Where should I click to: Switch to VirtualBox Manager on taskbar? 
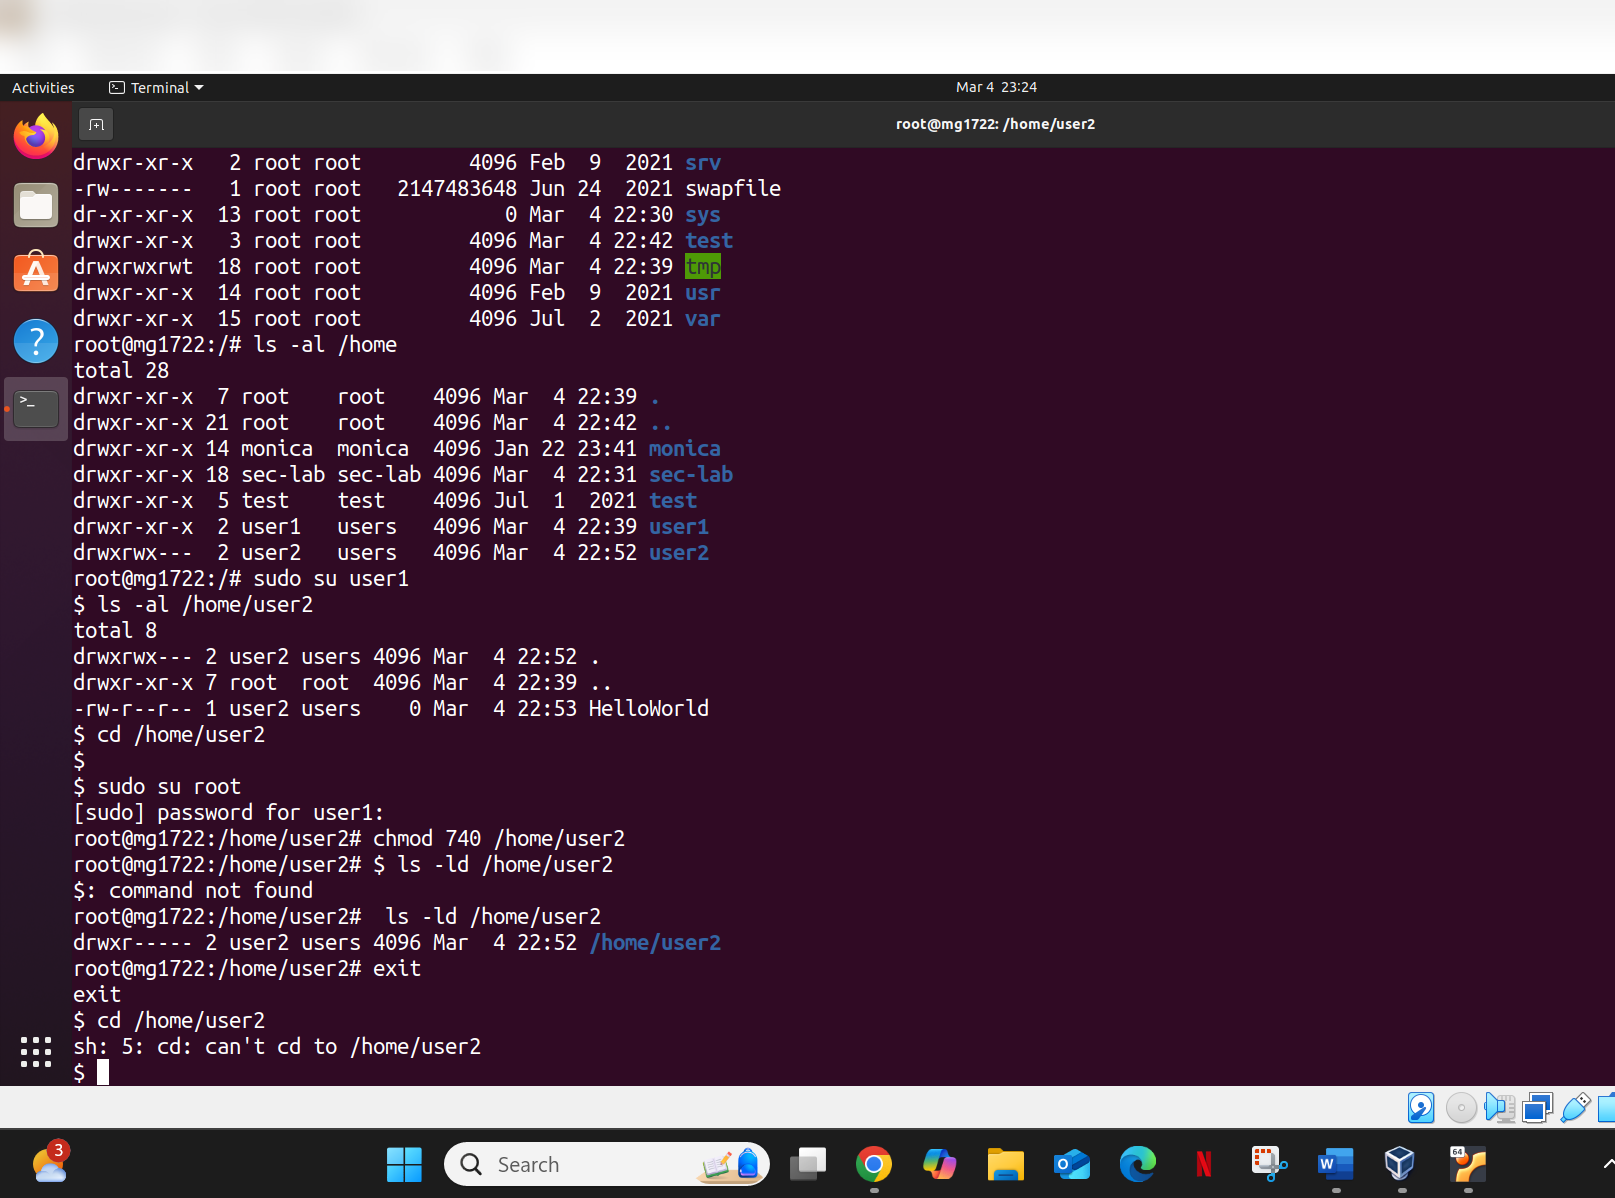click(1400, 1164)
